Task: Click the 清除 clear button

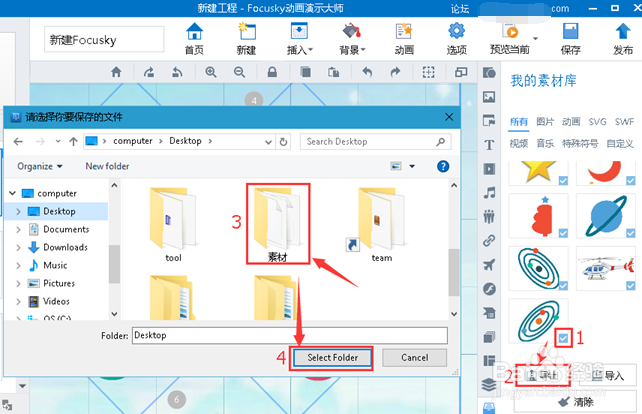Action: pyautogui.click(x=575, y=402)
